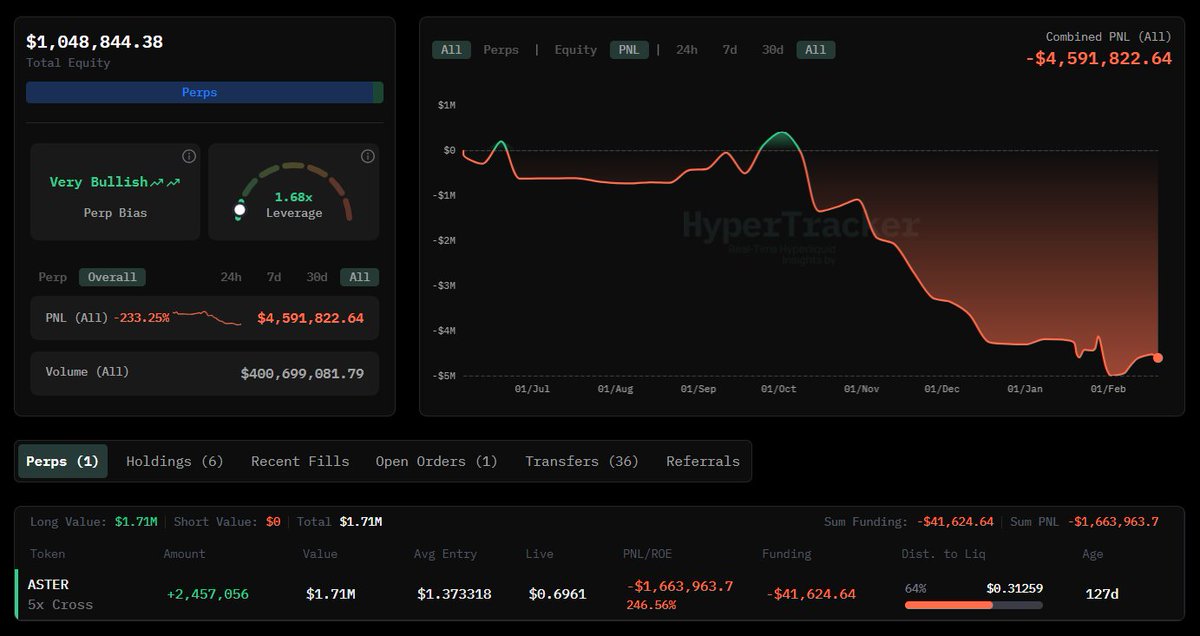Sort by Live column header
The image size is (1200, 636).
click(x=540, y=553)
